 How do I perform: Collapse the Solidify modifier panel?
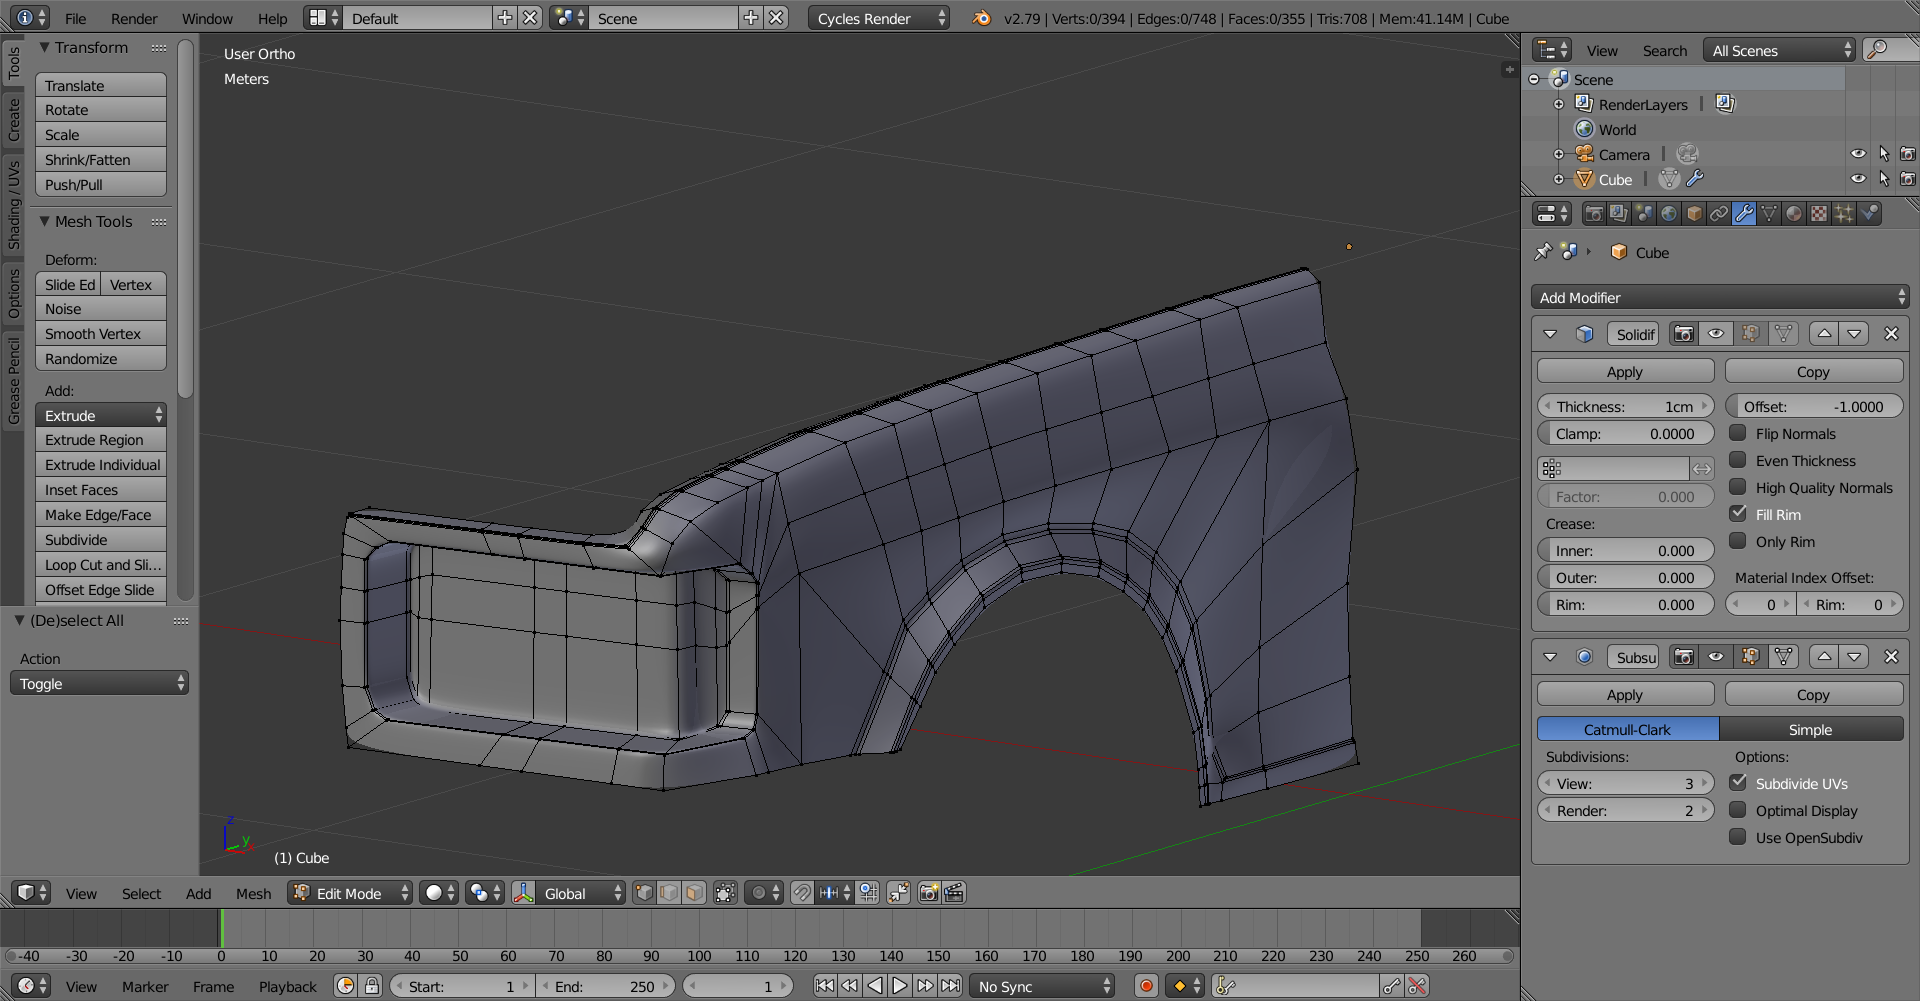(x=1550, y=334)
